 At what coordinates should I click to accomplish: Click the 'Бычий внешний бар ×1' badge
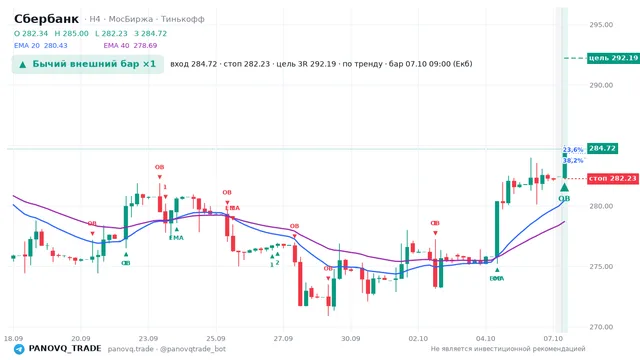click(x=88, y=64)
